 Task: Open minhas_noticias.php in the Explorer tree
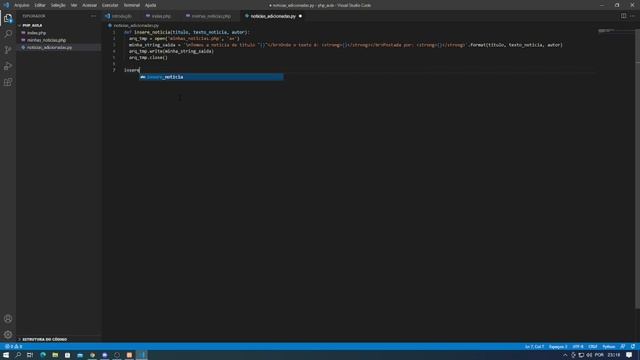pyautogui.click(x=46, y=40)
